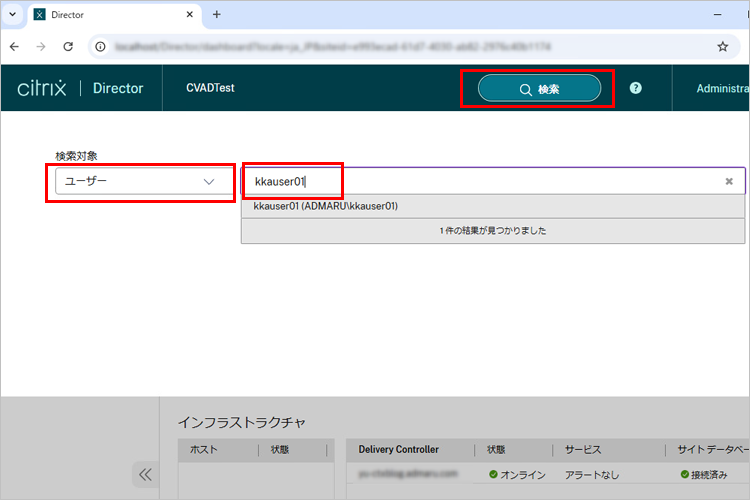Image resolution: width=750 pixels, height=500 pixels.
Task: Click the ホスト column header
Action: [x=203, y=450]
